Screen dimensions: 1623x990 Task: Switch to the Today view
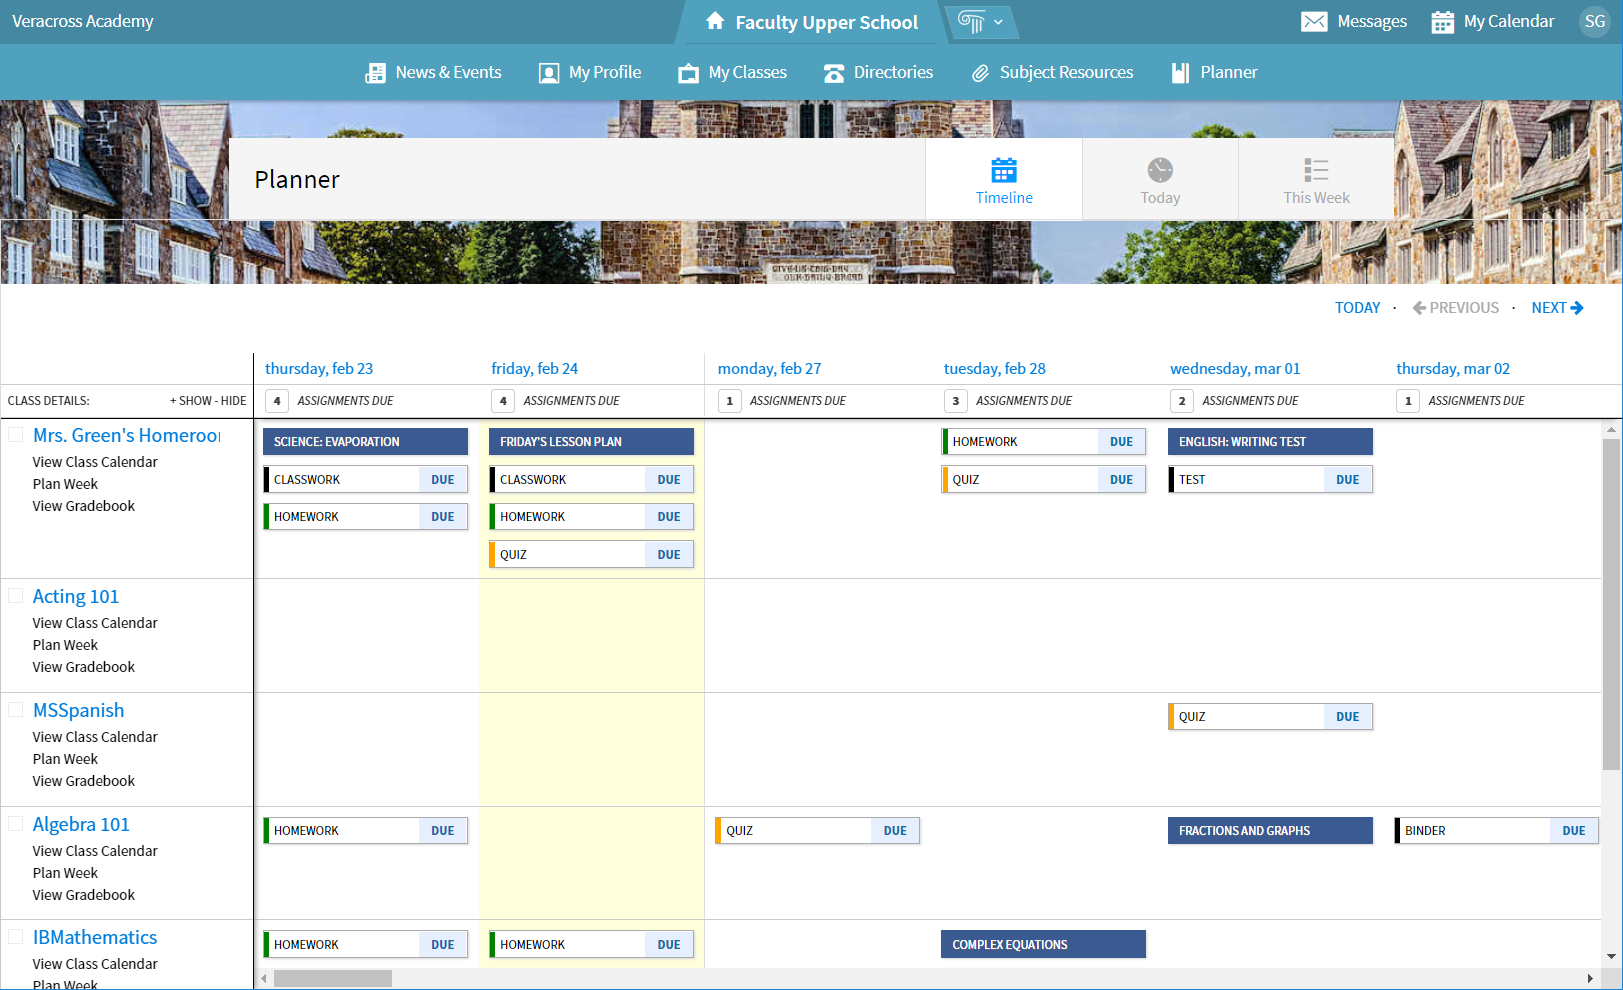point(1159,179)
